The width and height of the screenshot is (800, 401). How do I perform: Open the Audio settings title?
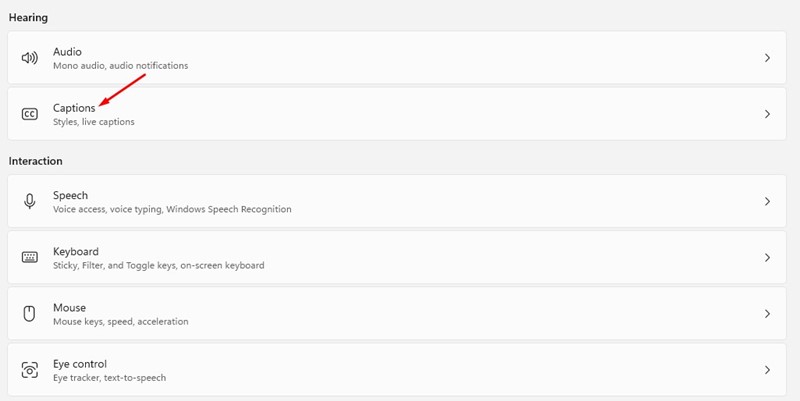[x=67, y=52]
